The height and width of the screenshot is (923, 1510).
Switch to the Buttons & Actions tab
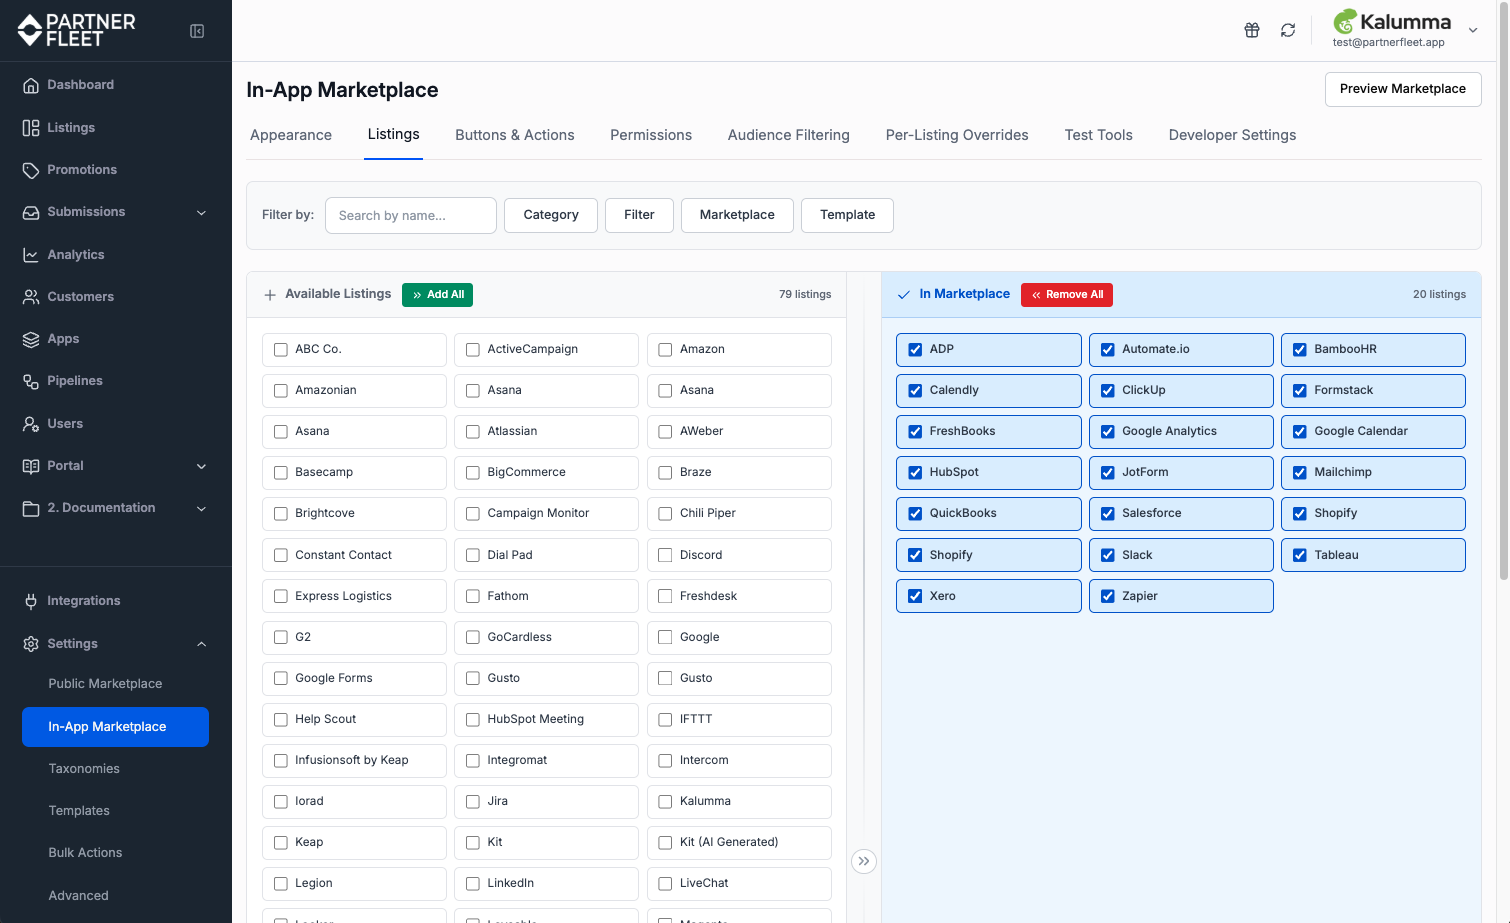(515, 135)
